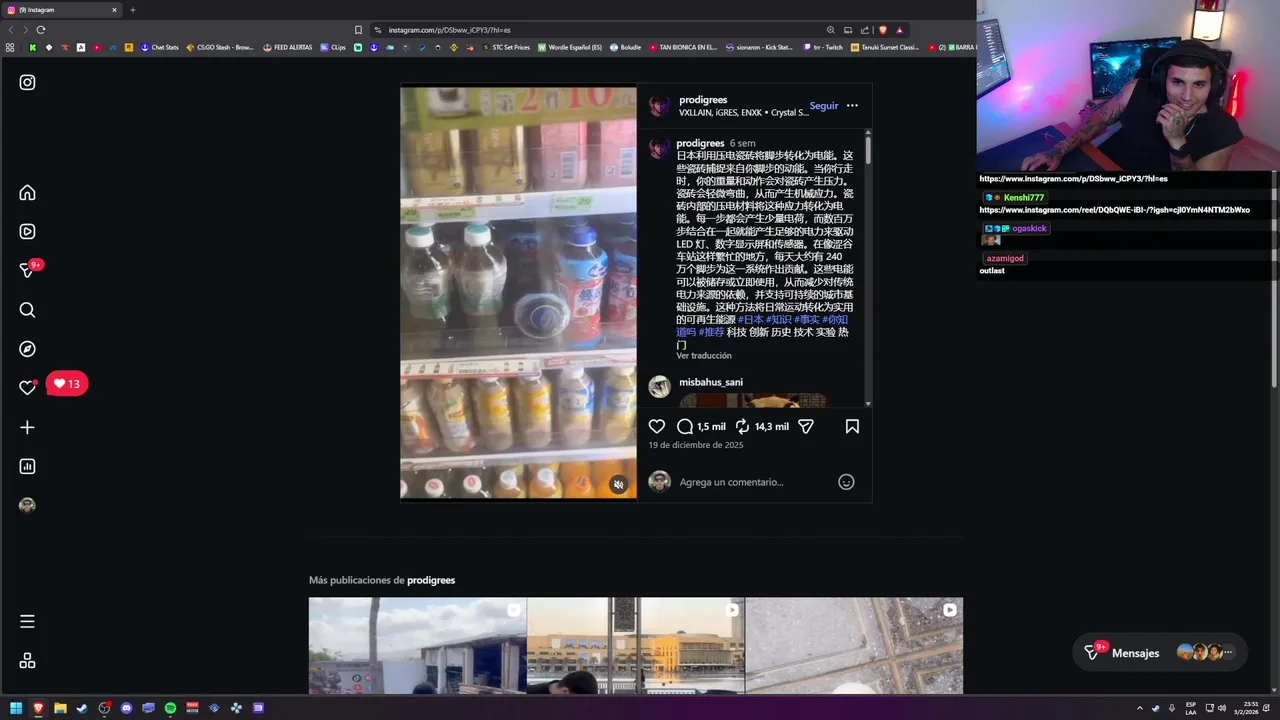Image resolution: width=1280 pixels, height=720 pixels.
Task: Open the Dashboard chart icon in the sidebar
Action: coord(27,466)
